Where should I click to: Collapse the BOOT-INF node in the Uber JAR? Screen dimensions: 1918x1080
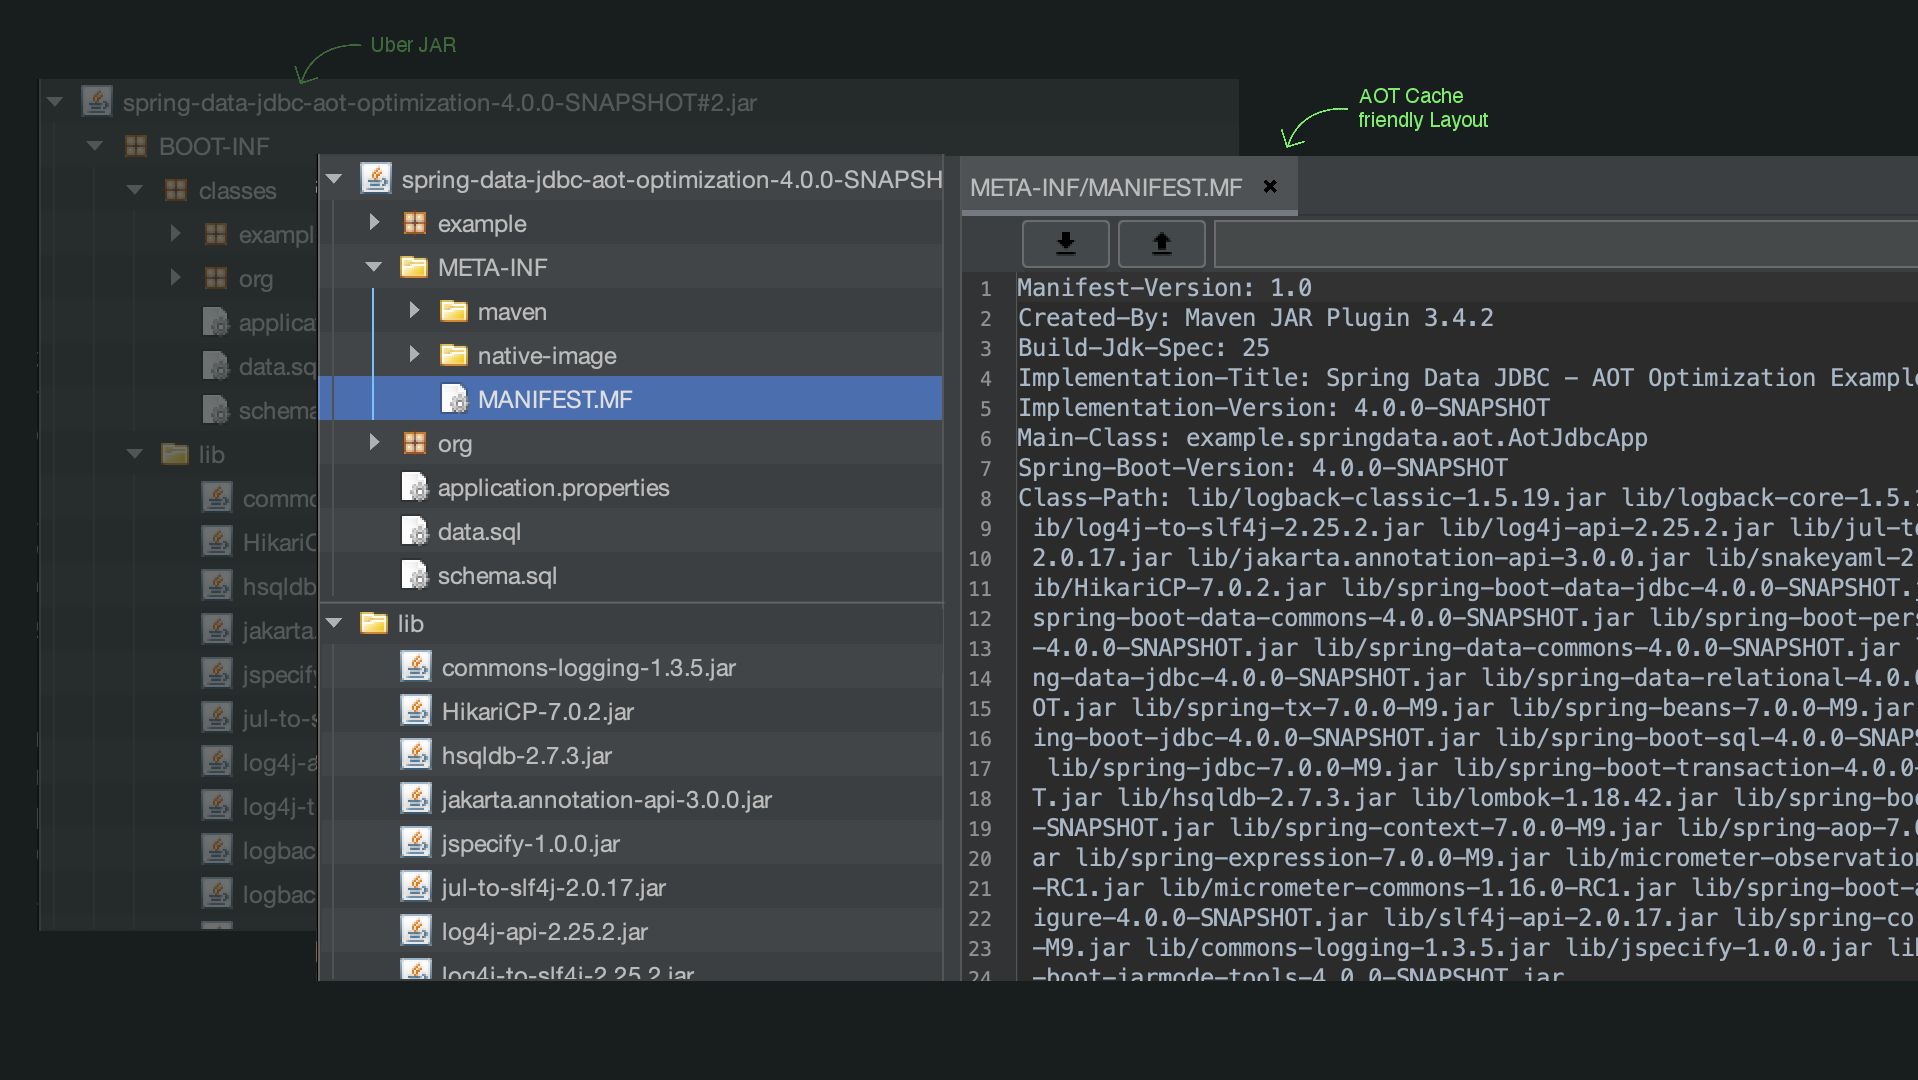pos(95,146)
